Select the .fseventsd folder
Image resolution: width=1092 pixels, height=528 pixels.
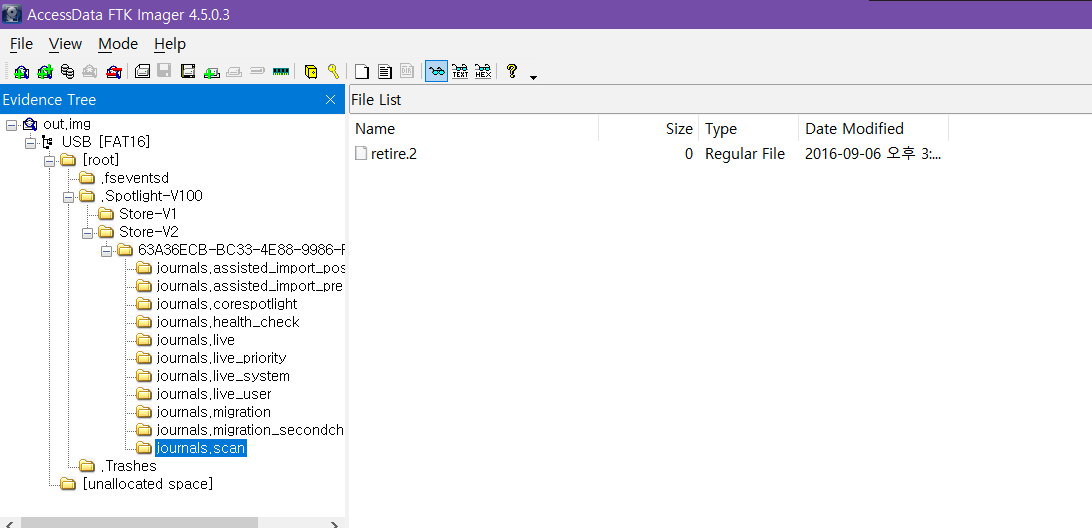134,178
